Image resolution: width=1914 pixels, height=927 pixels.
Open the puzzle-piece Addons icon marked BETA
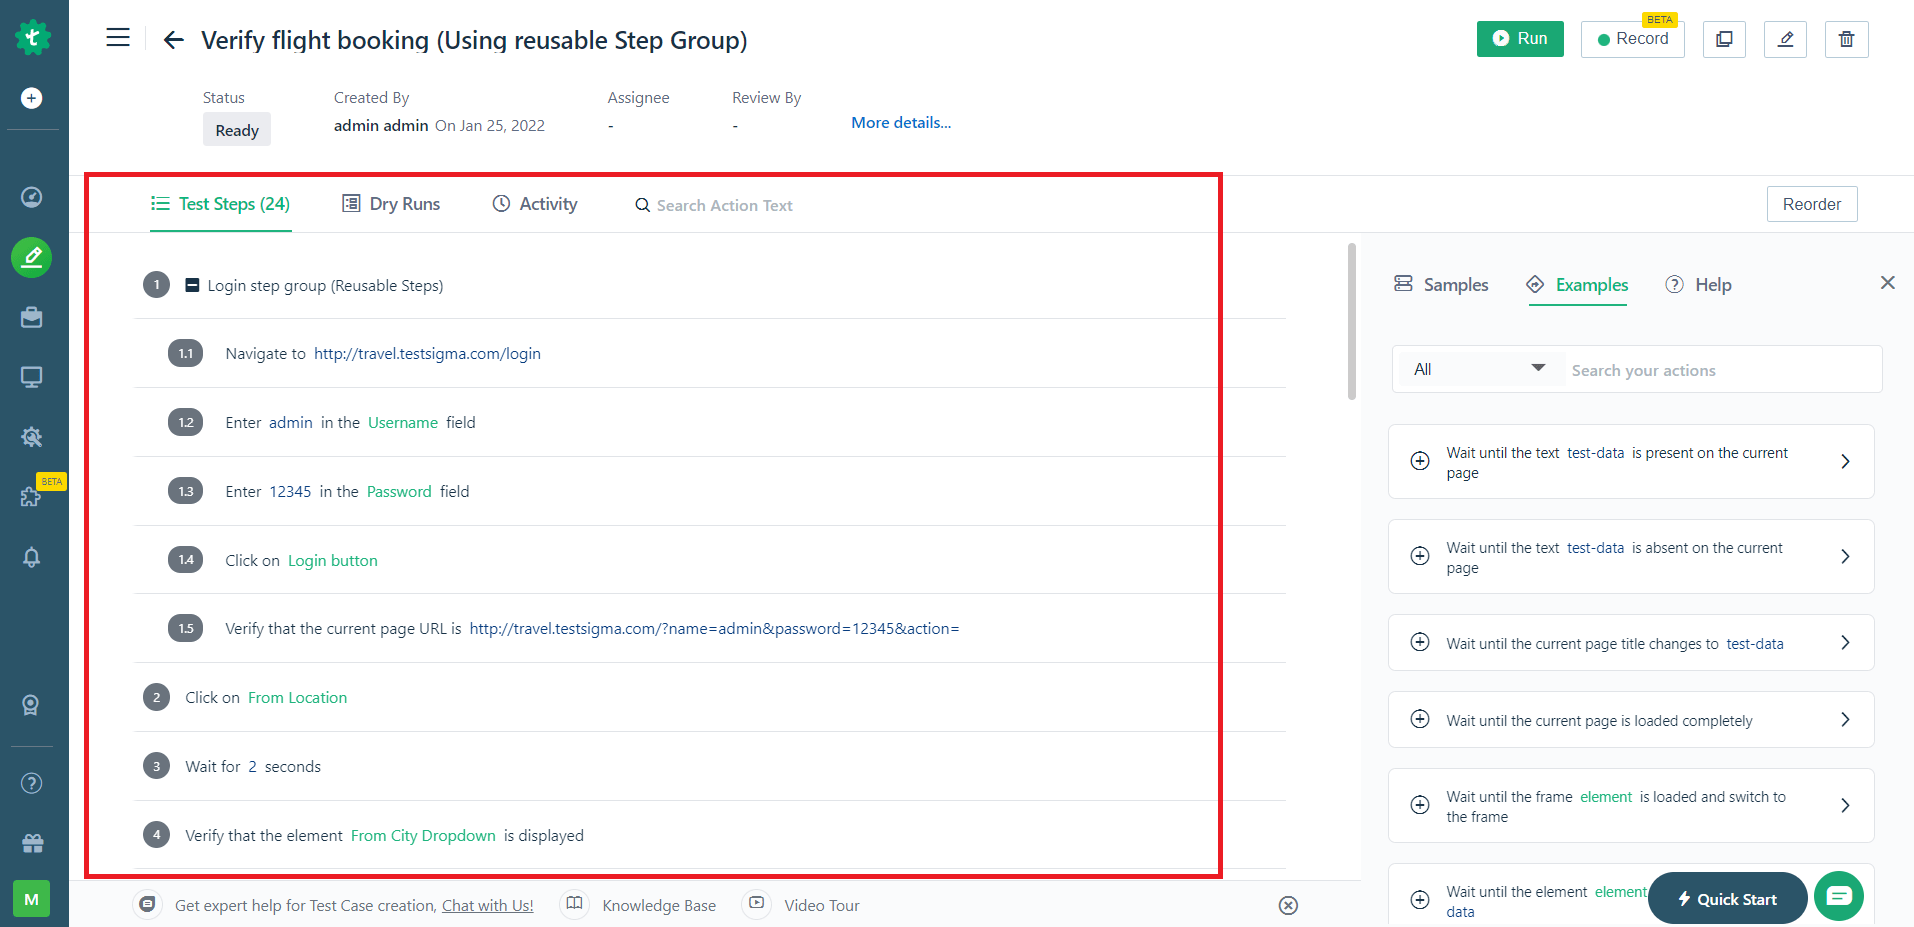[x=31, y=497]
